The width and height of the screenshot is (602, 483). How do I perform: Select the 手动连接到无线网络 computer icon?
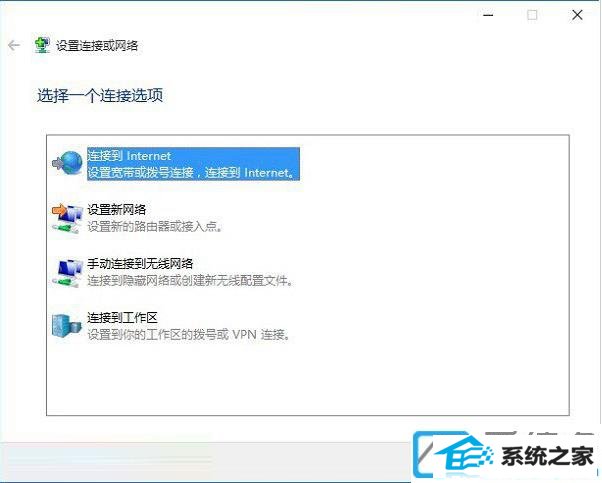pos(67,273)
